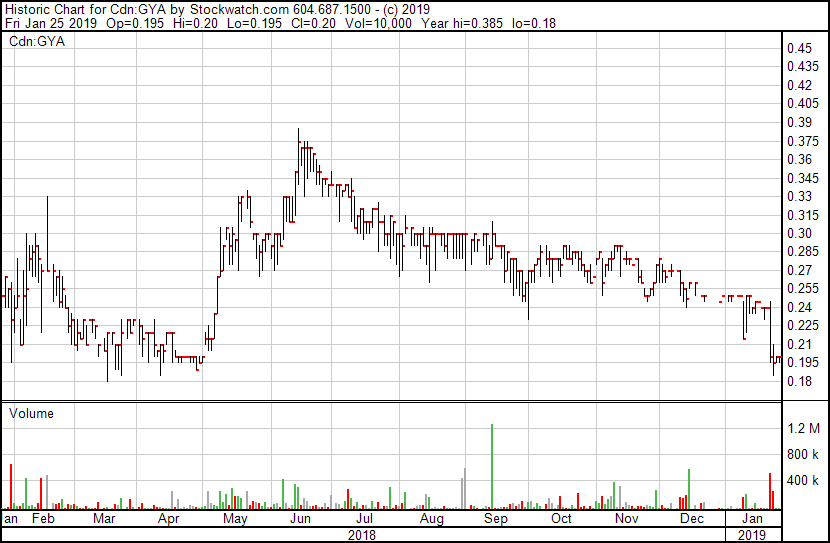Click the 0.375 price axis label
The image size is (830, 543).
coord(803,141)
